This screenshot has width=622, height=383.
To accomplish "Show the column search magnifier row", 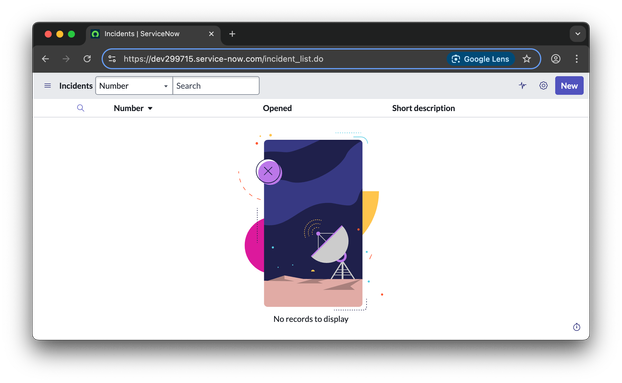I will click(81, 108).
